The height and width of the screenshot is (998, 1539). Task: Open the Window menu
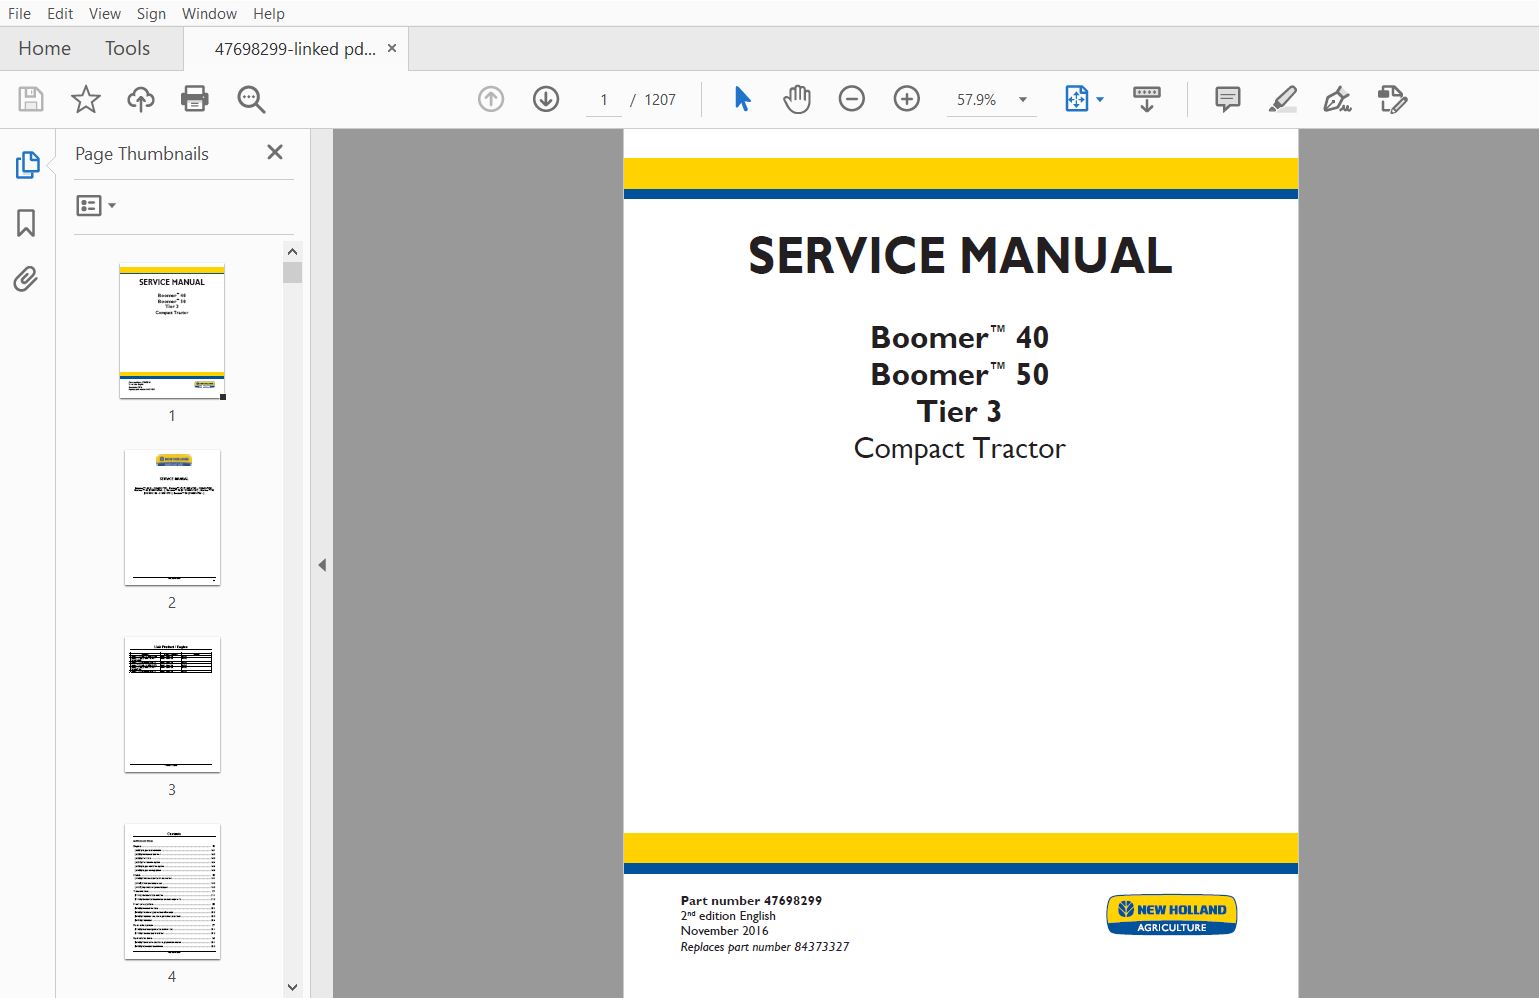pos(210,13)
